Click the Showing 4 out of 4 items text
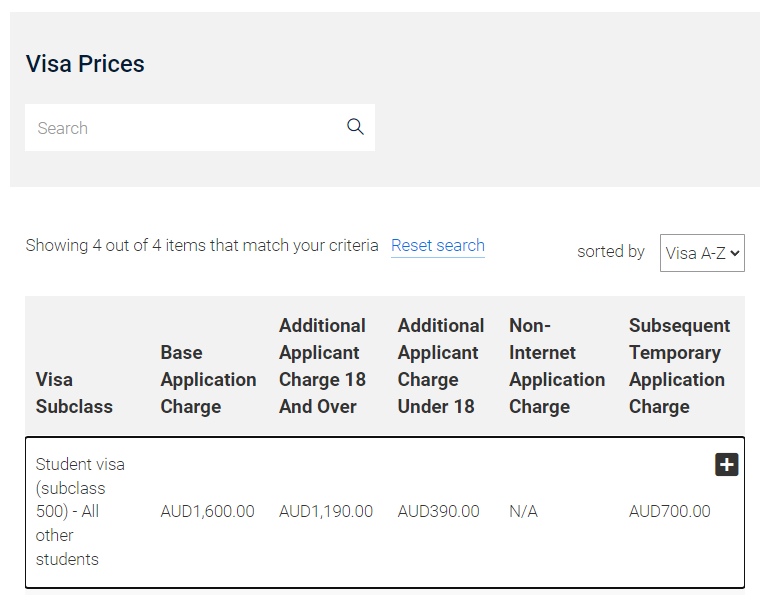This screenshot has width=761, height=595. pos(202,246)
